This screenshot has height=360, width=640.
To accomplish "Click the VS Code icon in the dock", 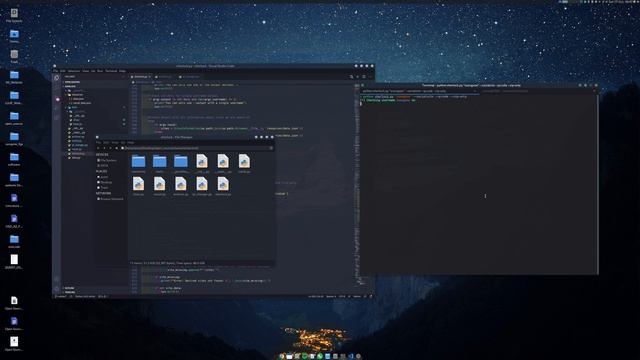I will pyautogui.click(x=351, y=356).
